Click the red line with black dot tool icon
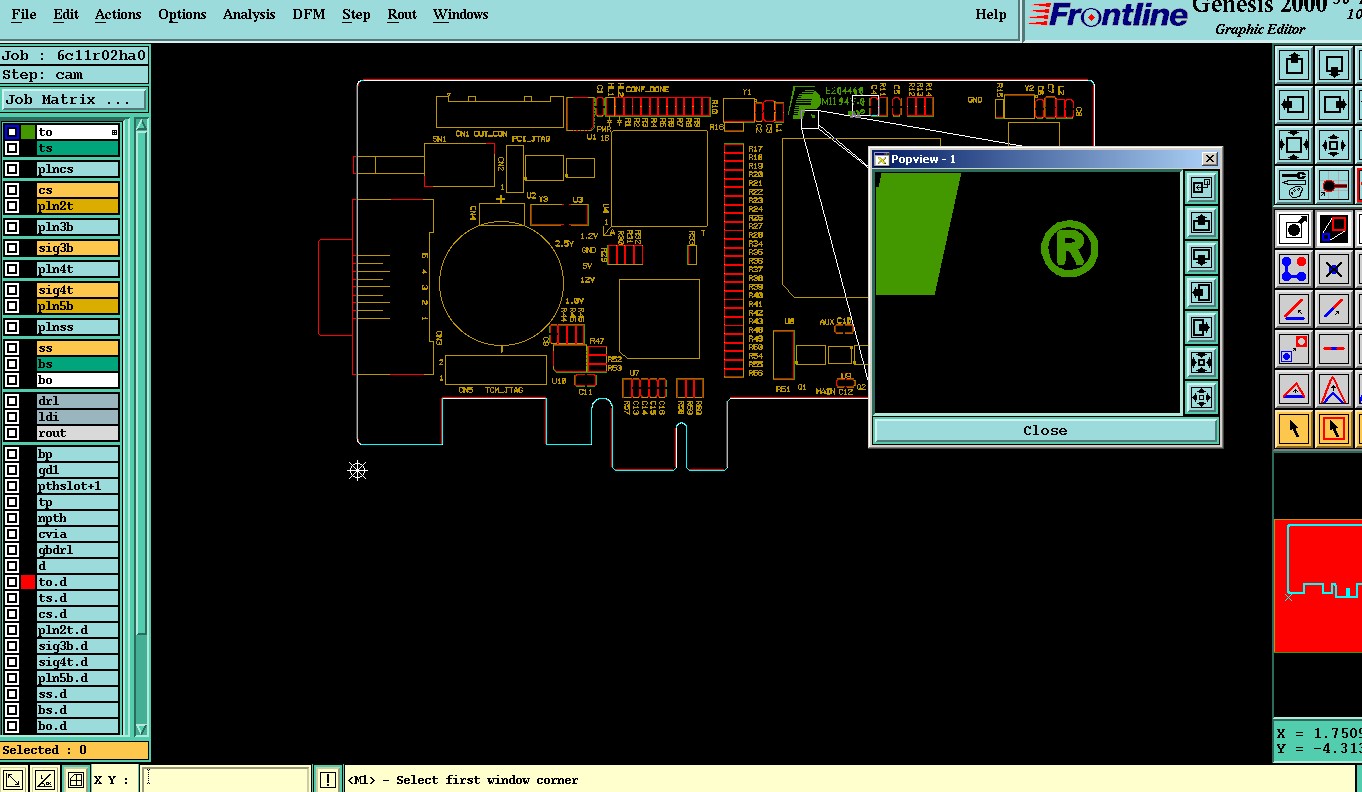The width and height of the screenshot is (1362, 792). pyautogui.click(x=1333, y=185)
